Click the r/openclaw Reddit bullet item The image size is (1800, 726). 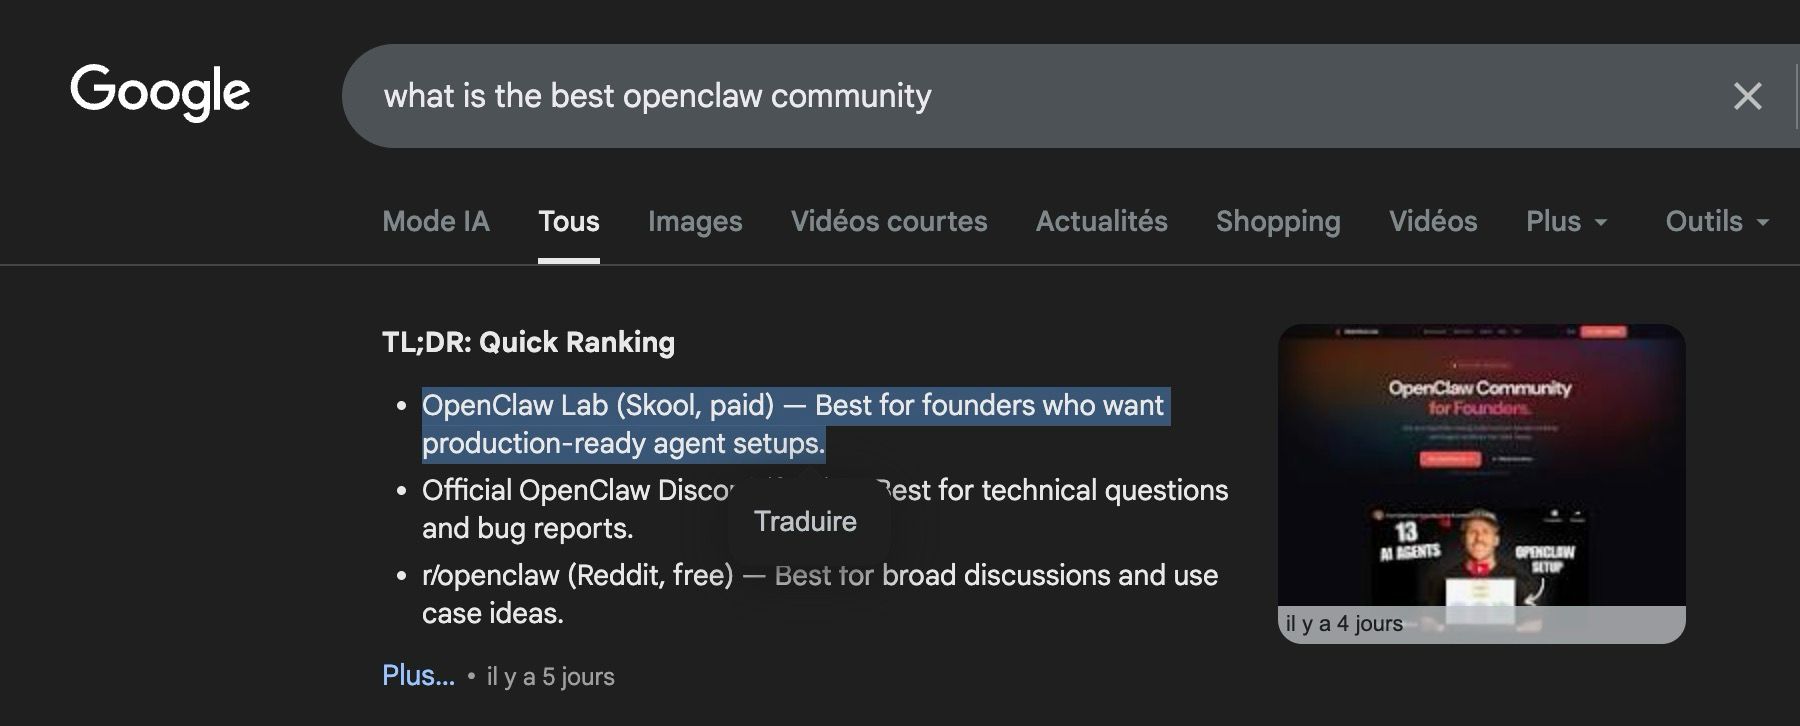click(x=577, y=576)
